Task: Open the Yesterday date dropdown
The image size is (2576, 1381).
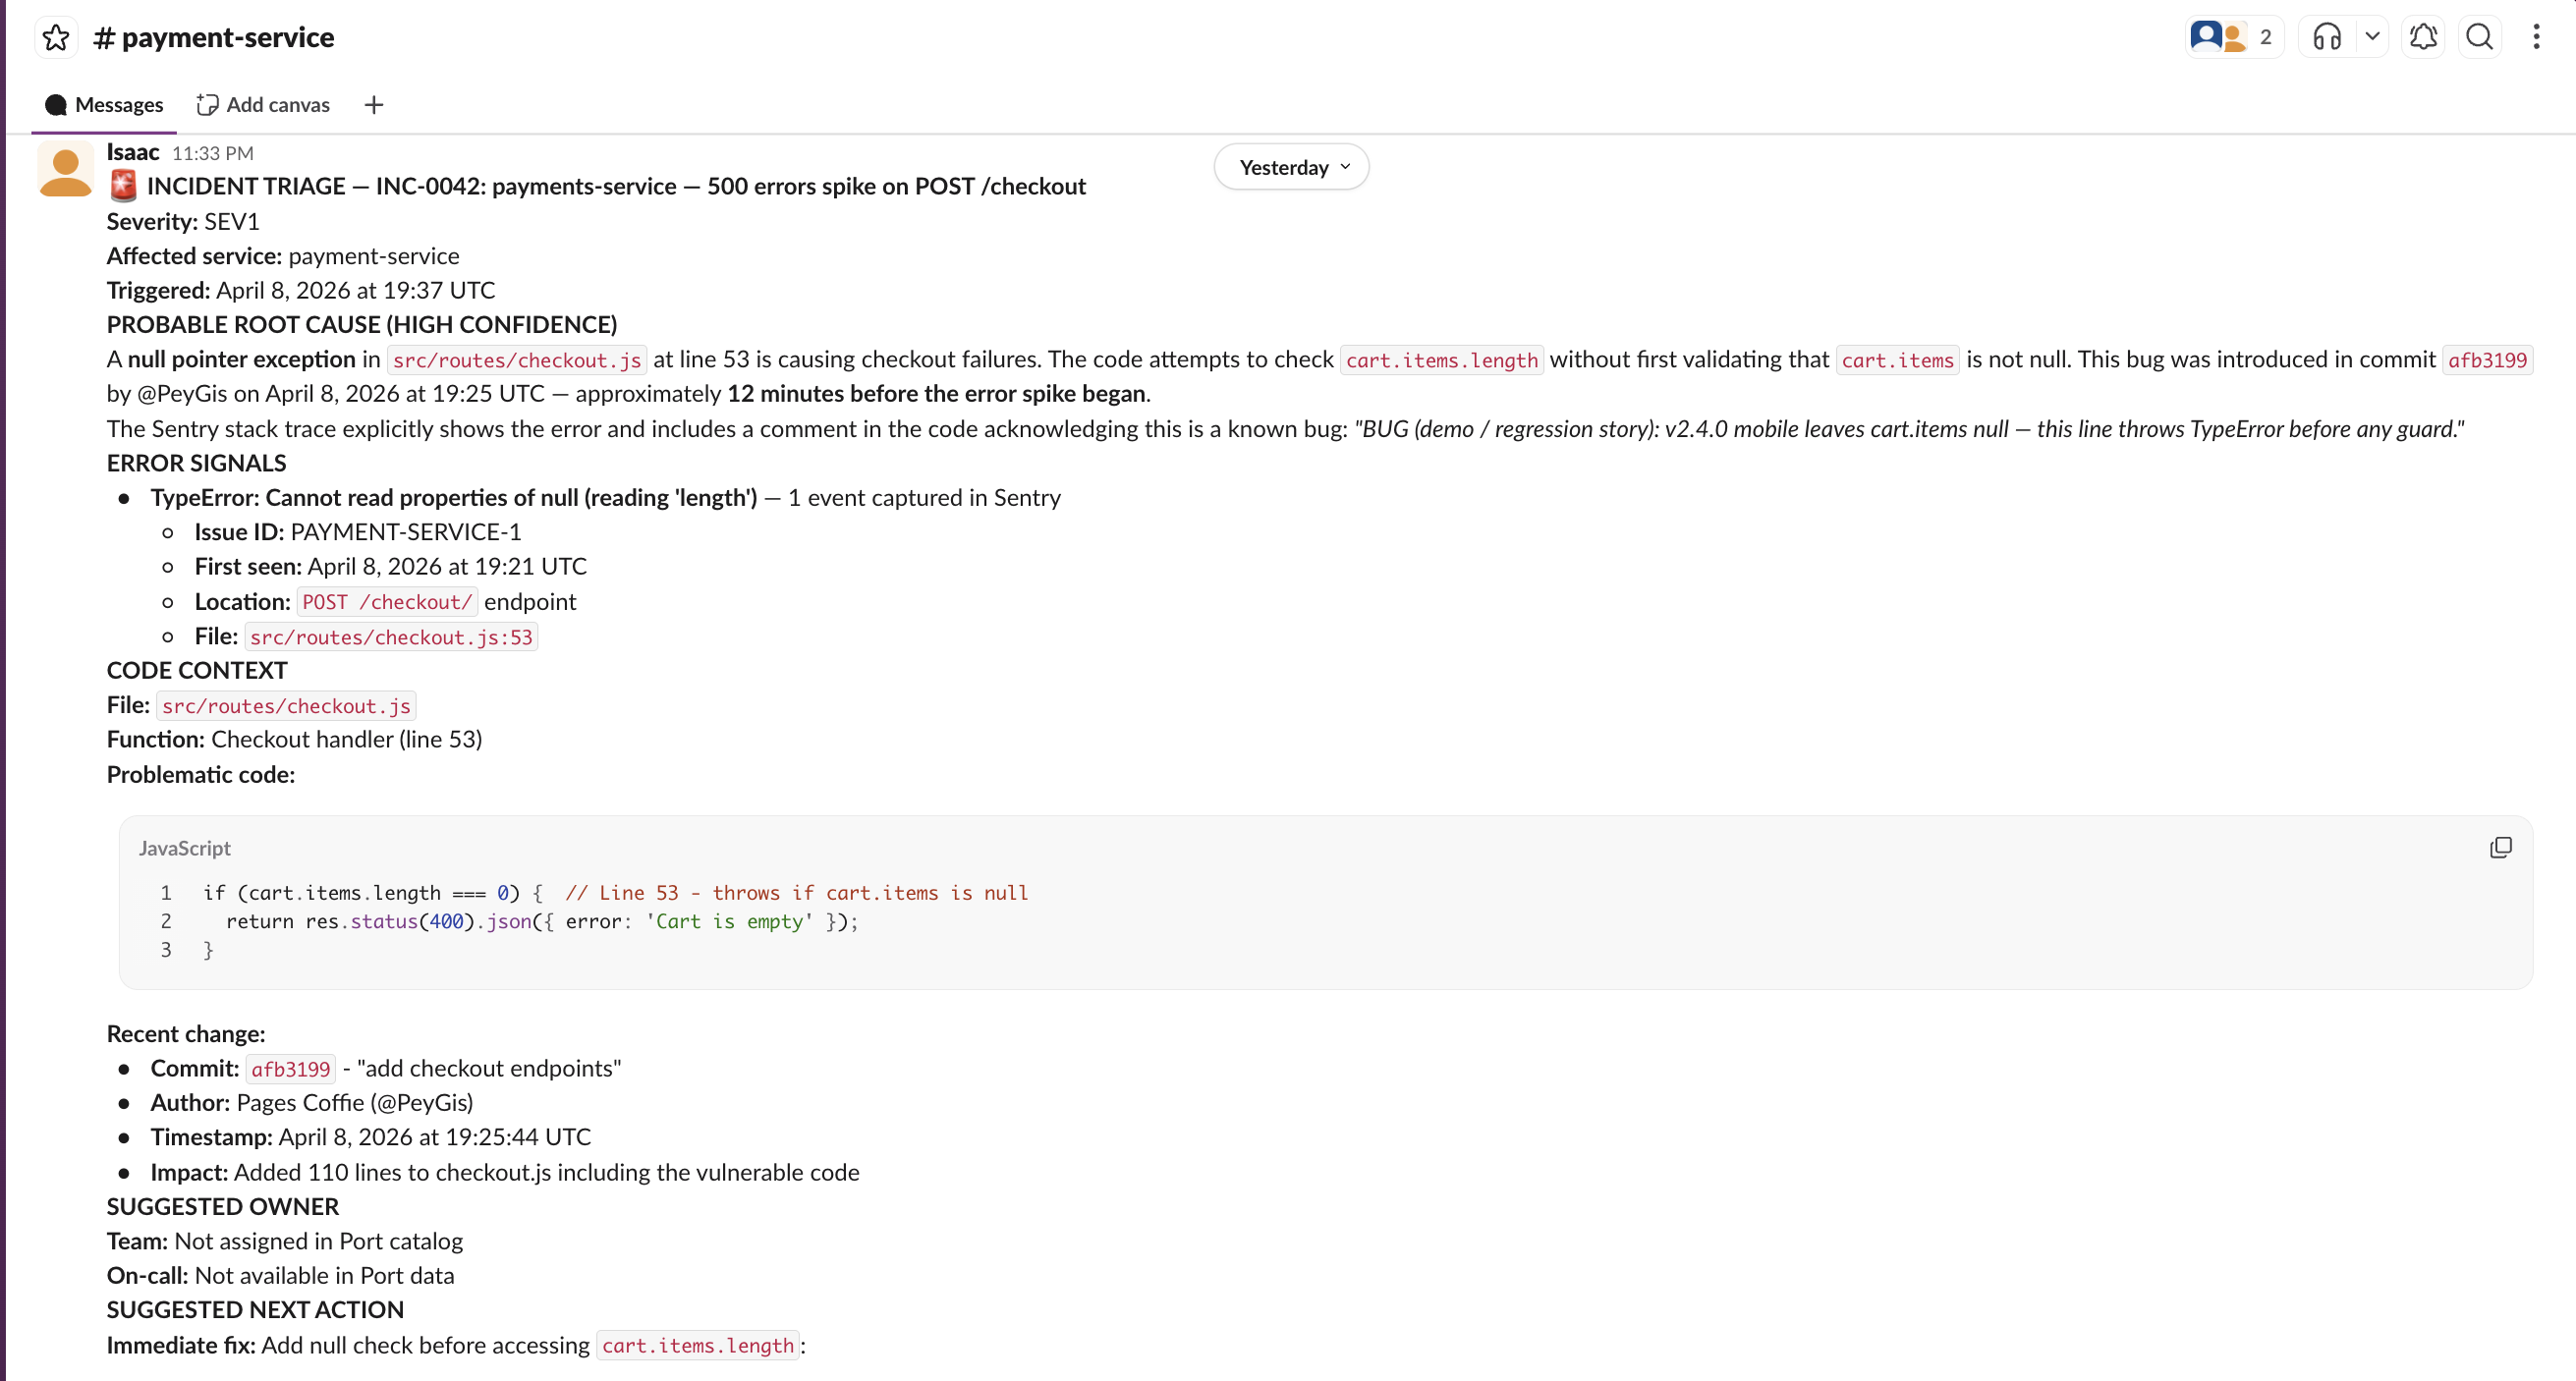Action: click(1292, 167)
